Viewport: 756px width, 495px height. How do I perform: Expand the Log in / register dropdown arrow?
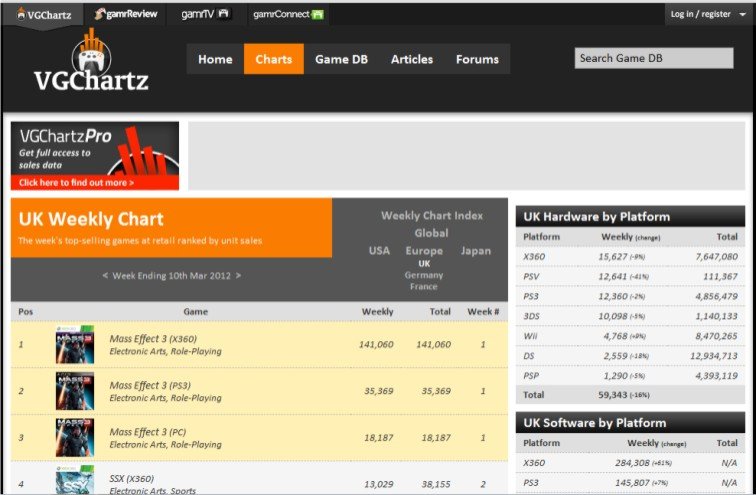[x=742, y=14]
